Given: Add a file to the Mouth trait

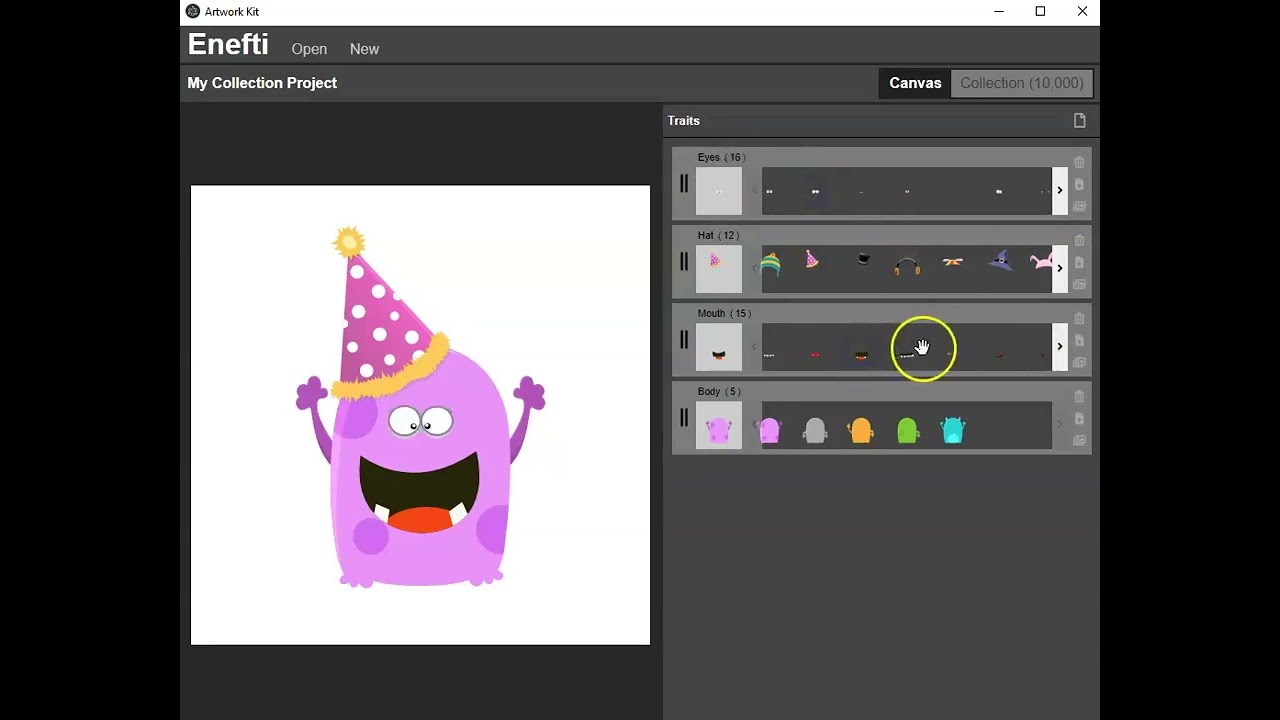Looking at the screenshot, I should (1079, 340).
